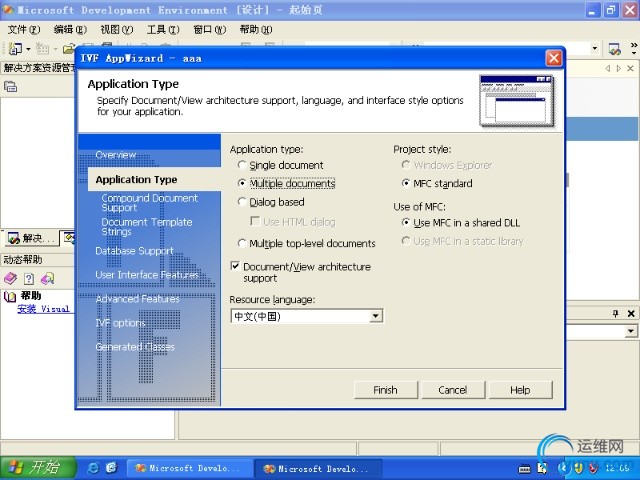This screenshot has width=640, height=480.
Task: Go to Document Template Strings page
Action: 147,227
